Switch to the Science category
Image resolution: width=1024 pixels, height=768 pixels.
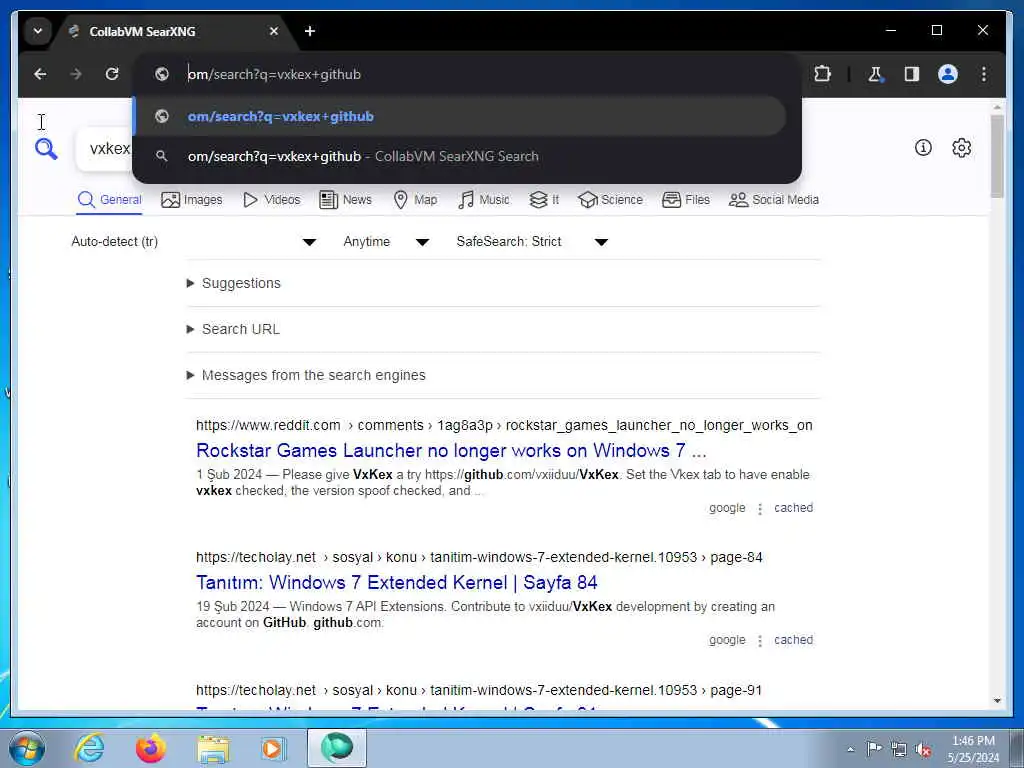(x=611, y=200)
